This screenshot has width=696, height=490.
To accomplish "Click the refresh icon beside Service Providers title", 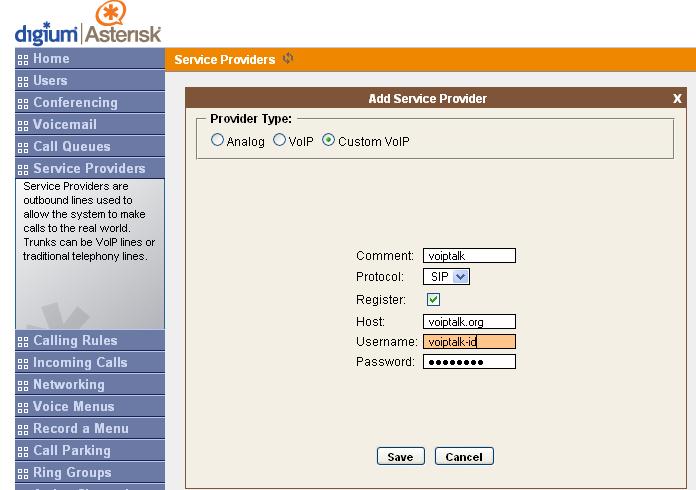I will [288, 59].
